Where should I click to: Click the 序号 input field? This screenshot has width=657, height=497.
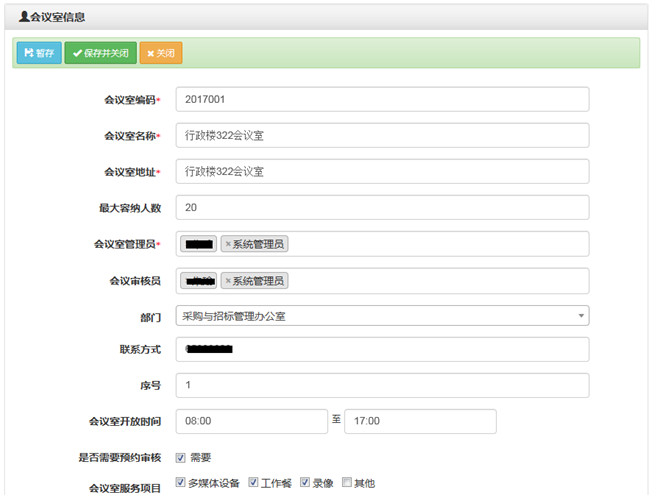click(381, 385)
